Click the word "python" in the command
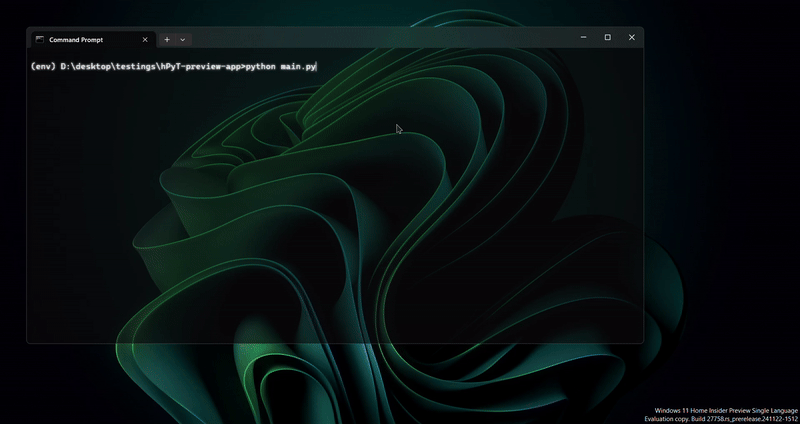Screen dimensions: 800x424 [x=260, y=67]
